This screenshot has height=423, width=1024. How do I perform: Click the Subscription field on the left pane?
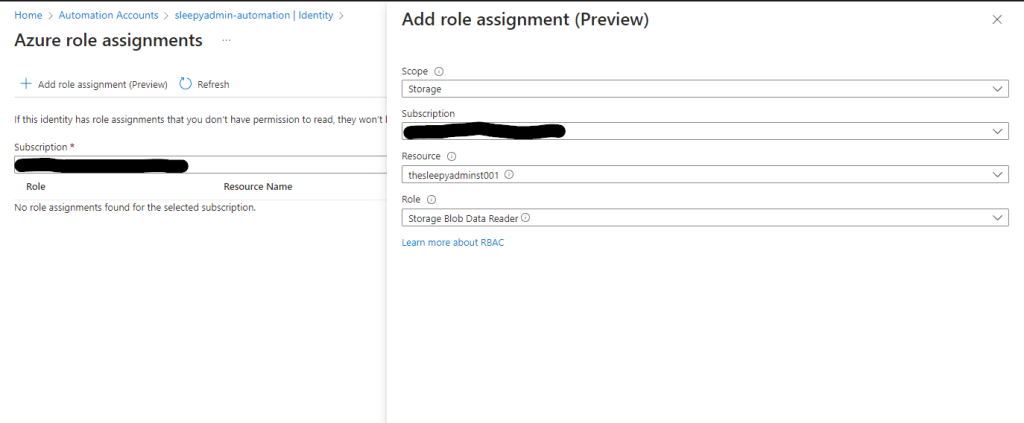[200, 165]
